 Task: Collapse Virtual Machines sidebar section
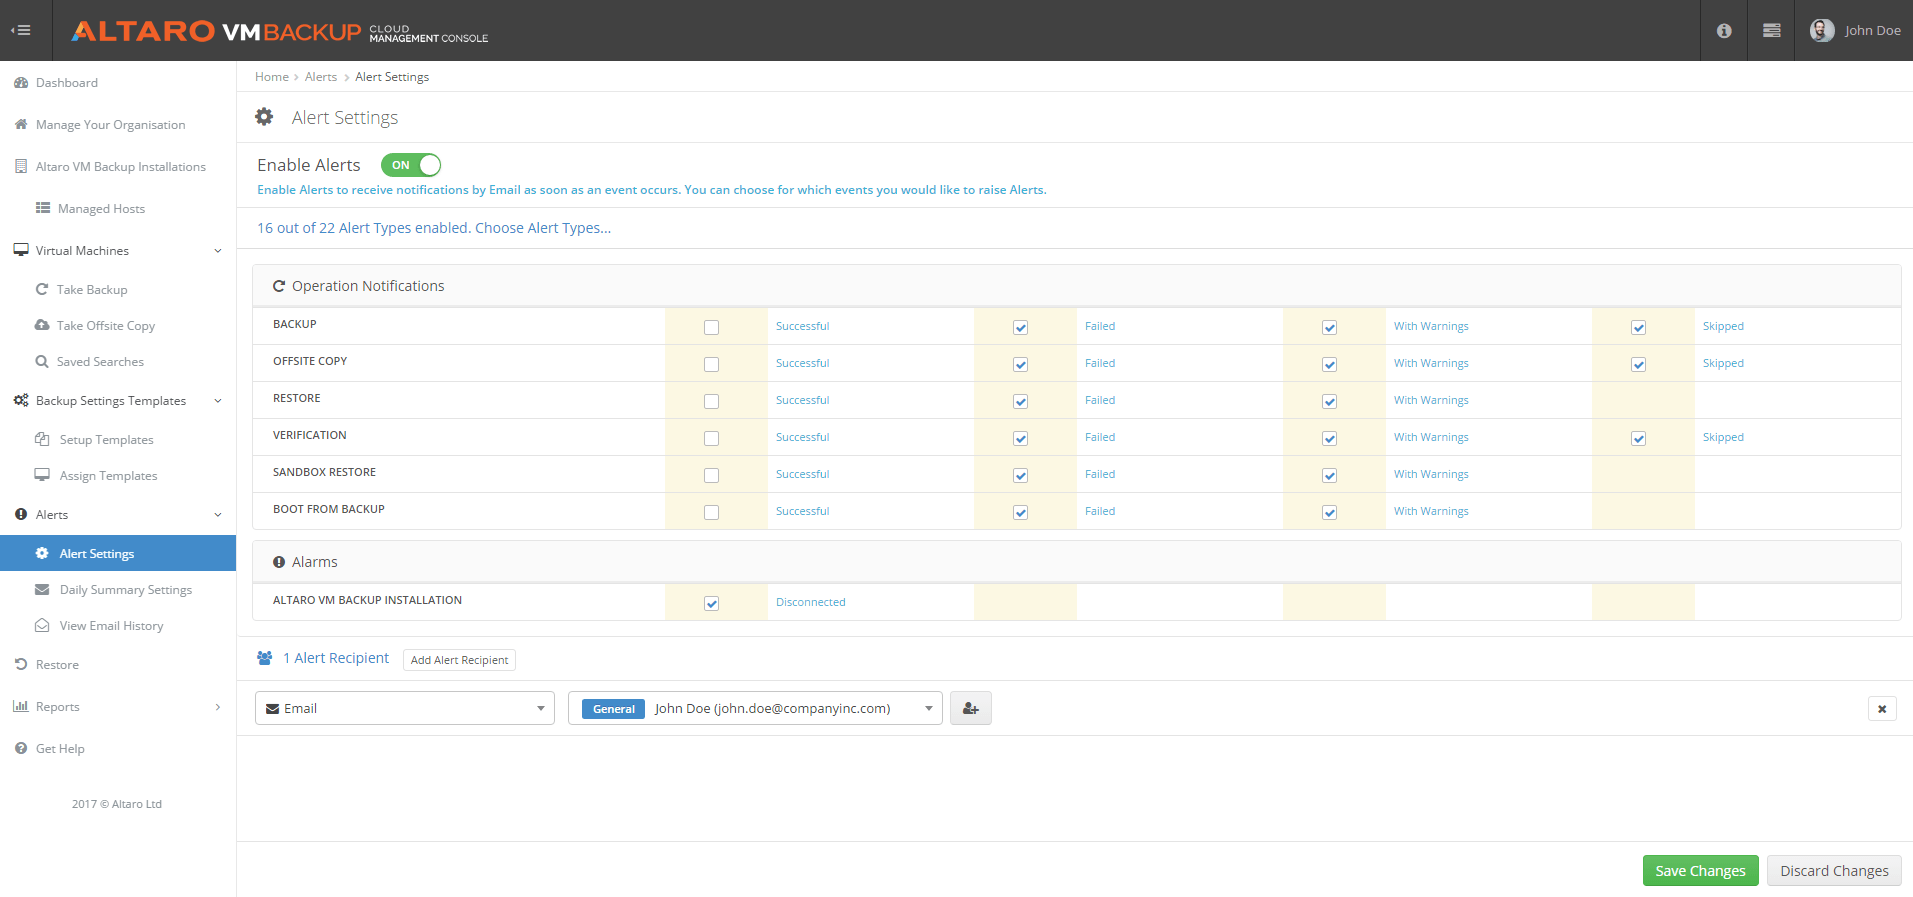coord(218,251)
